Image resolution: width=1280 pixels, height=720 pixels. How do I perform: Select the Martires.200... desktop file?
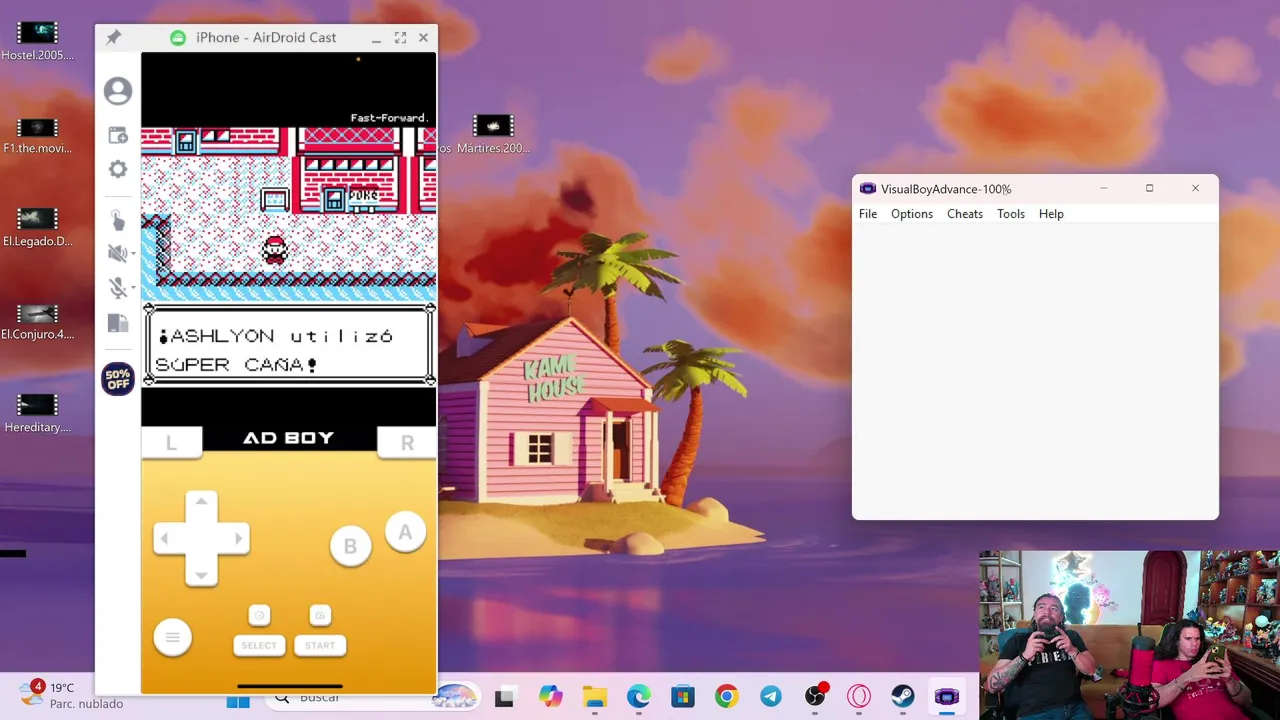click(493, 135)
